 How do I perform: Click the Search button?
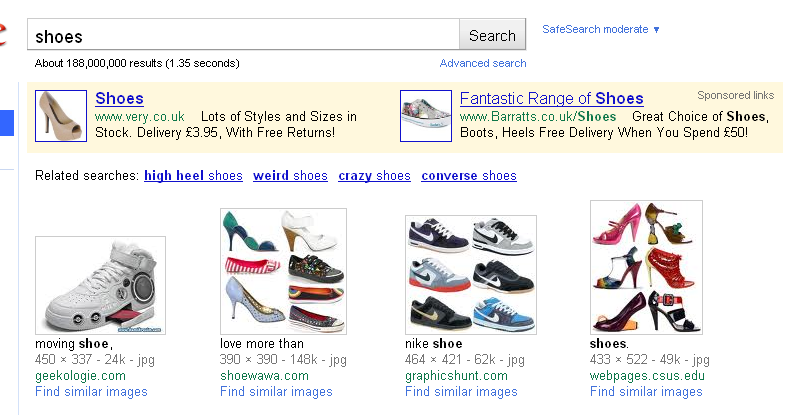point(492,35)
